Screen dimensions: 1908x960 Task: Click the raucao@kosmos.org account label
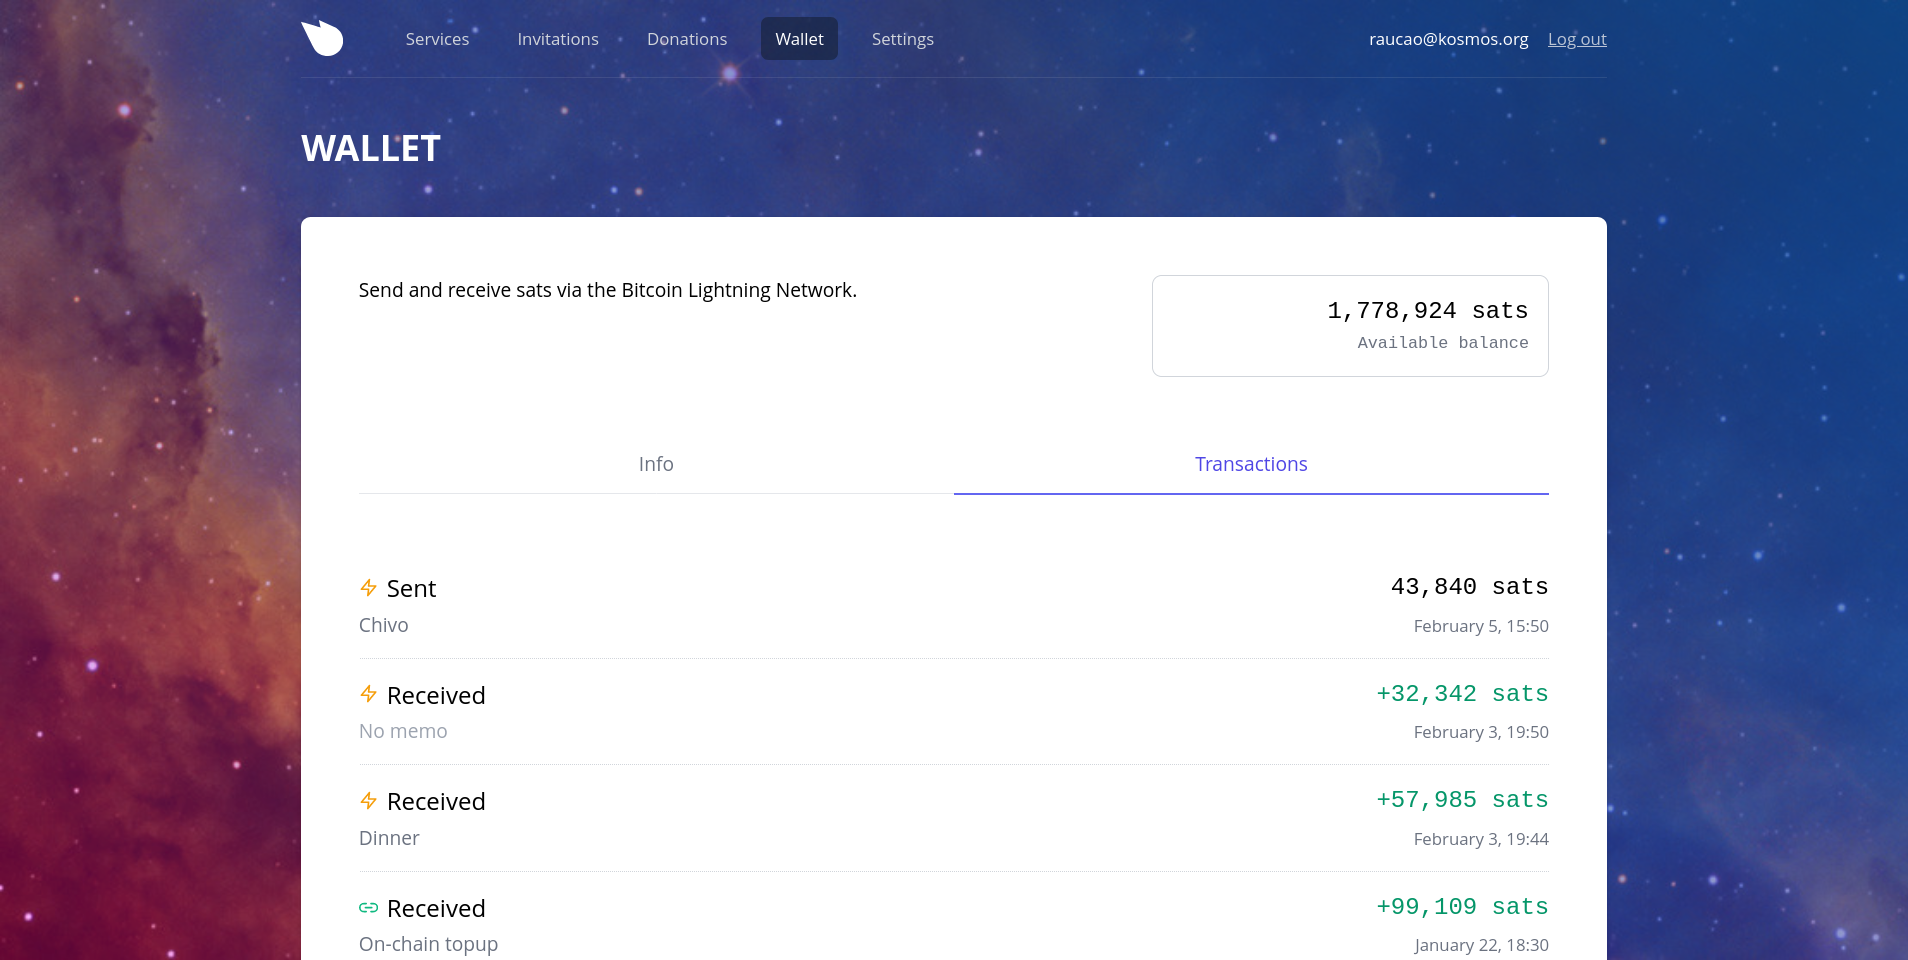[x=1448, y=39]
